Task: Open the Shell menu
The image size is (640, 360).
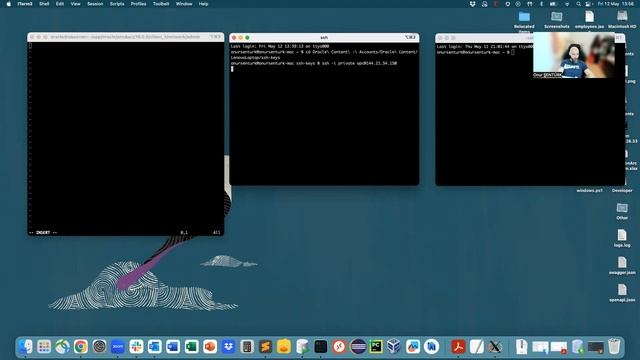Action: tap(44, 4)
